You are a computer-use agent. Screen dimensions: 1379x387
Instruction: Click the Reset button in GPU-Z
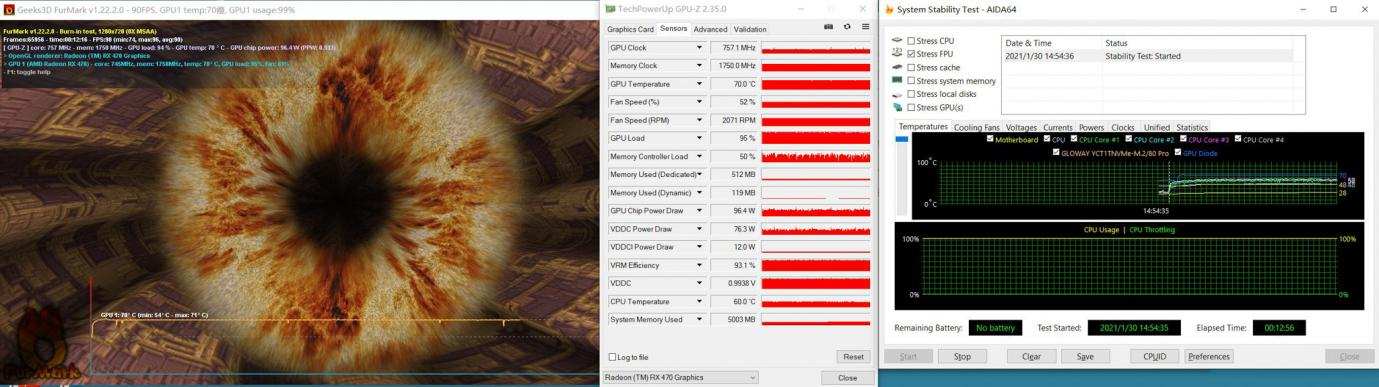853,357
